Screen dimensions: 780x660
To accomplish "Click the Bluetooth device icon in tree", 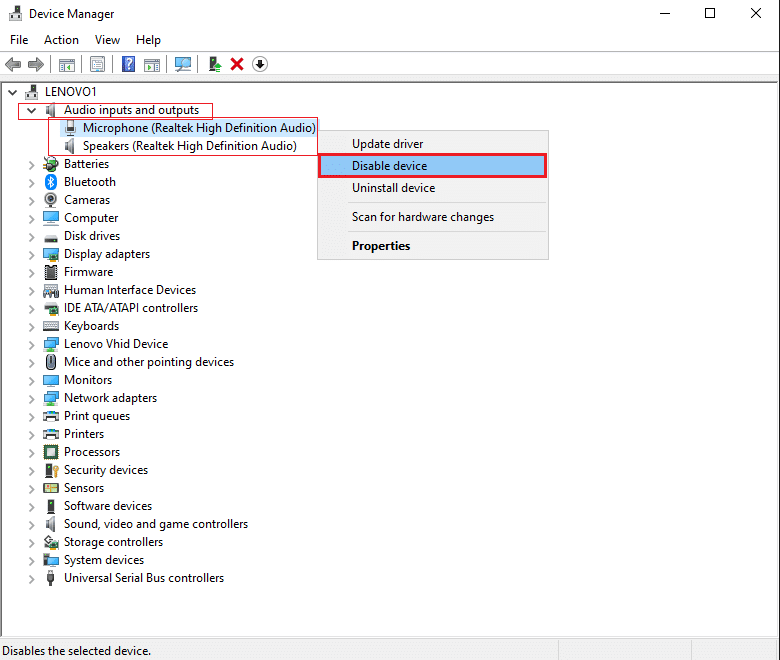I will pyautogui.click(x=51, y=182).
